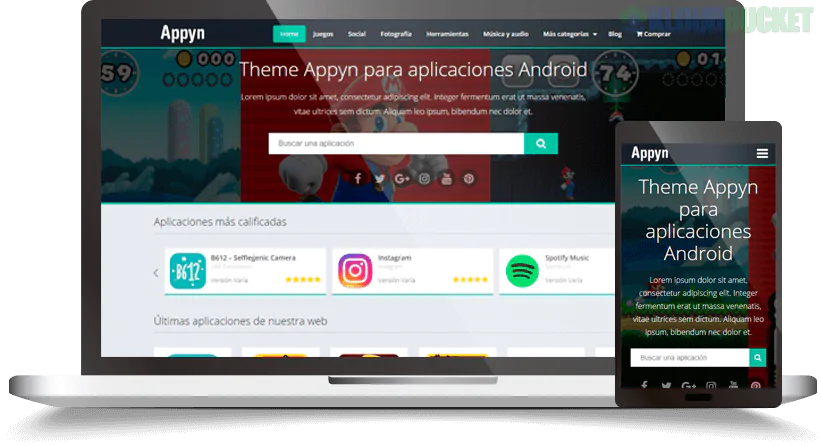Open the Instagram app title
The image size is (821, 446).
tap(395, 258)
